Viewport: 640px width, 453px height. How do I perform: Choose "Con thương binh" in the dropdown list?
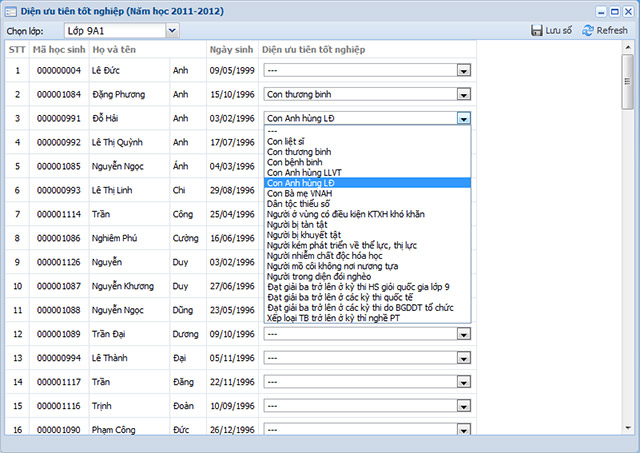click(x=298, y=152)
